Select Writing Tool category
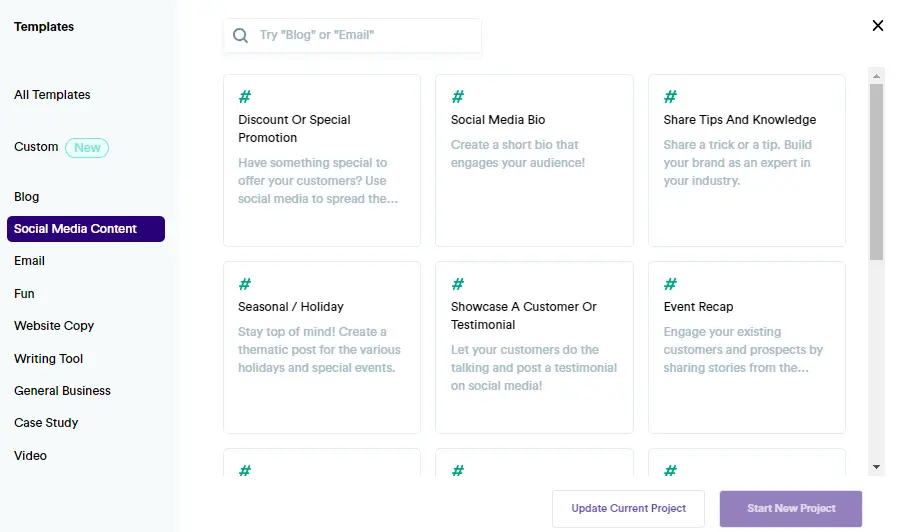This screenshot has height=532, width=899. [49, 358]
